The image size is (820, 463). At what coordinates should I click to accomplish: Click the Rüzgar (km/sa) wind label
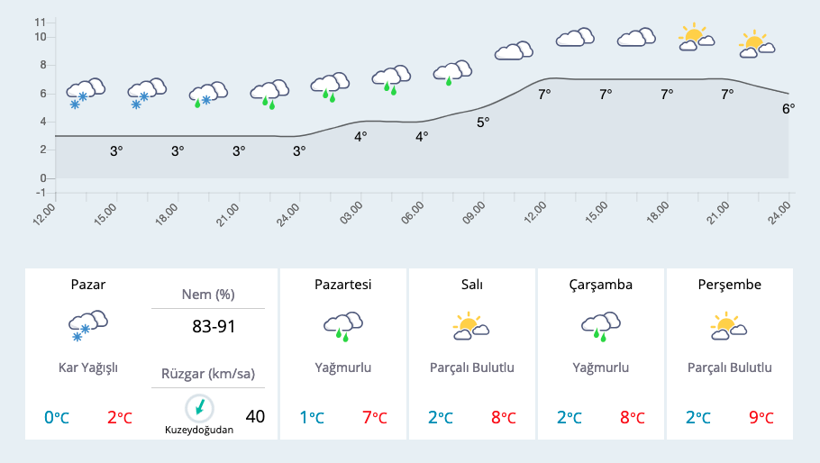pyautogui.click(x=208, y=373)
